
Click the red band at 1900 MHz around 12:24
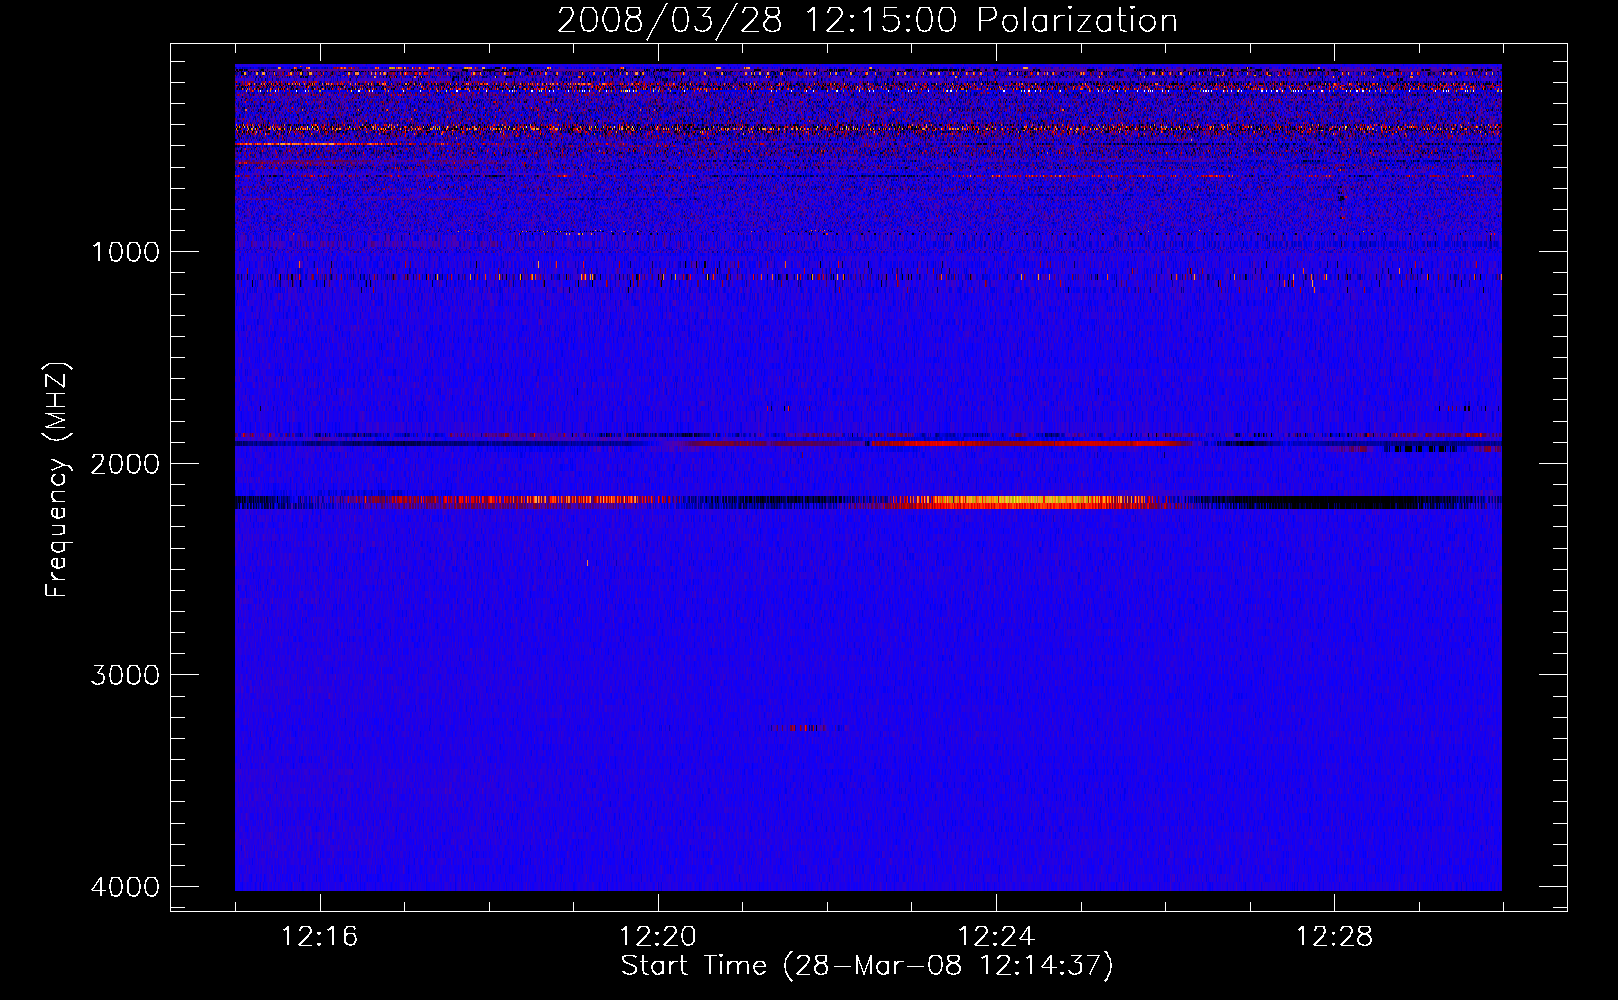(x=1030, y=443)
